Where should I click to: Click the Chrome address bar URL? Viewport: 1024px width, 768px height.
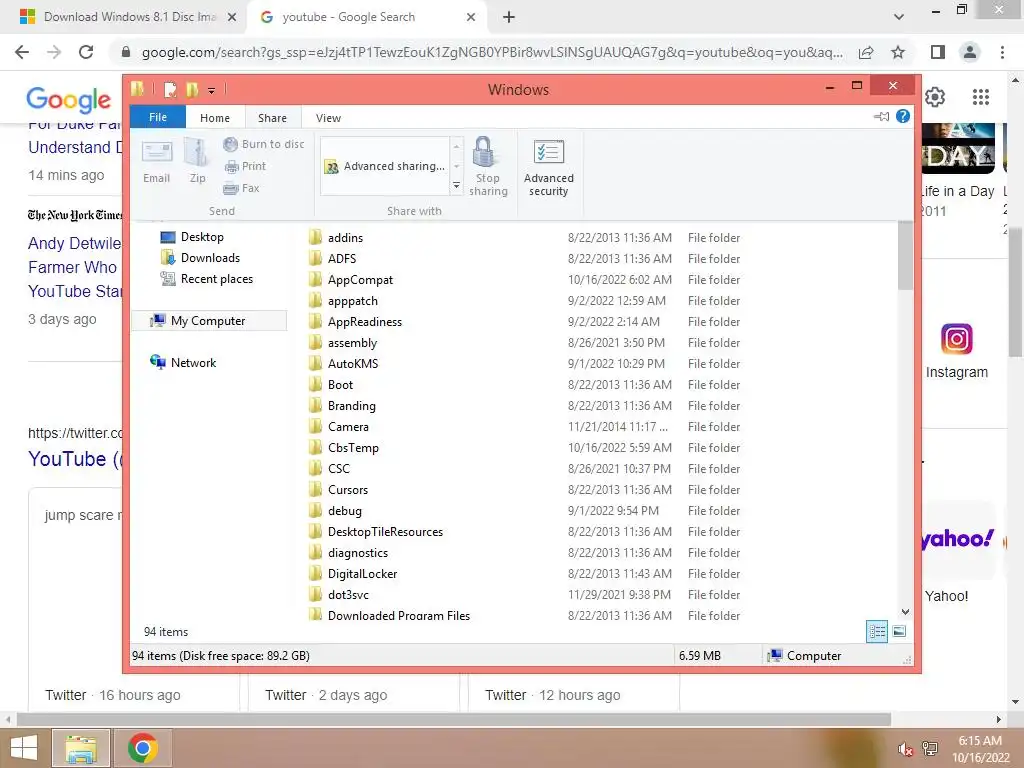coord(491,52)
